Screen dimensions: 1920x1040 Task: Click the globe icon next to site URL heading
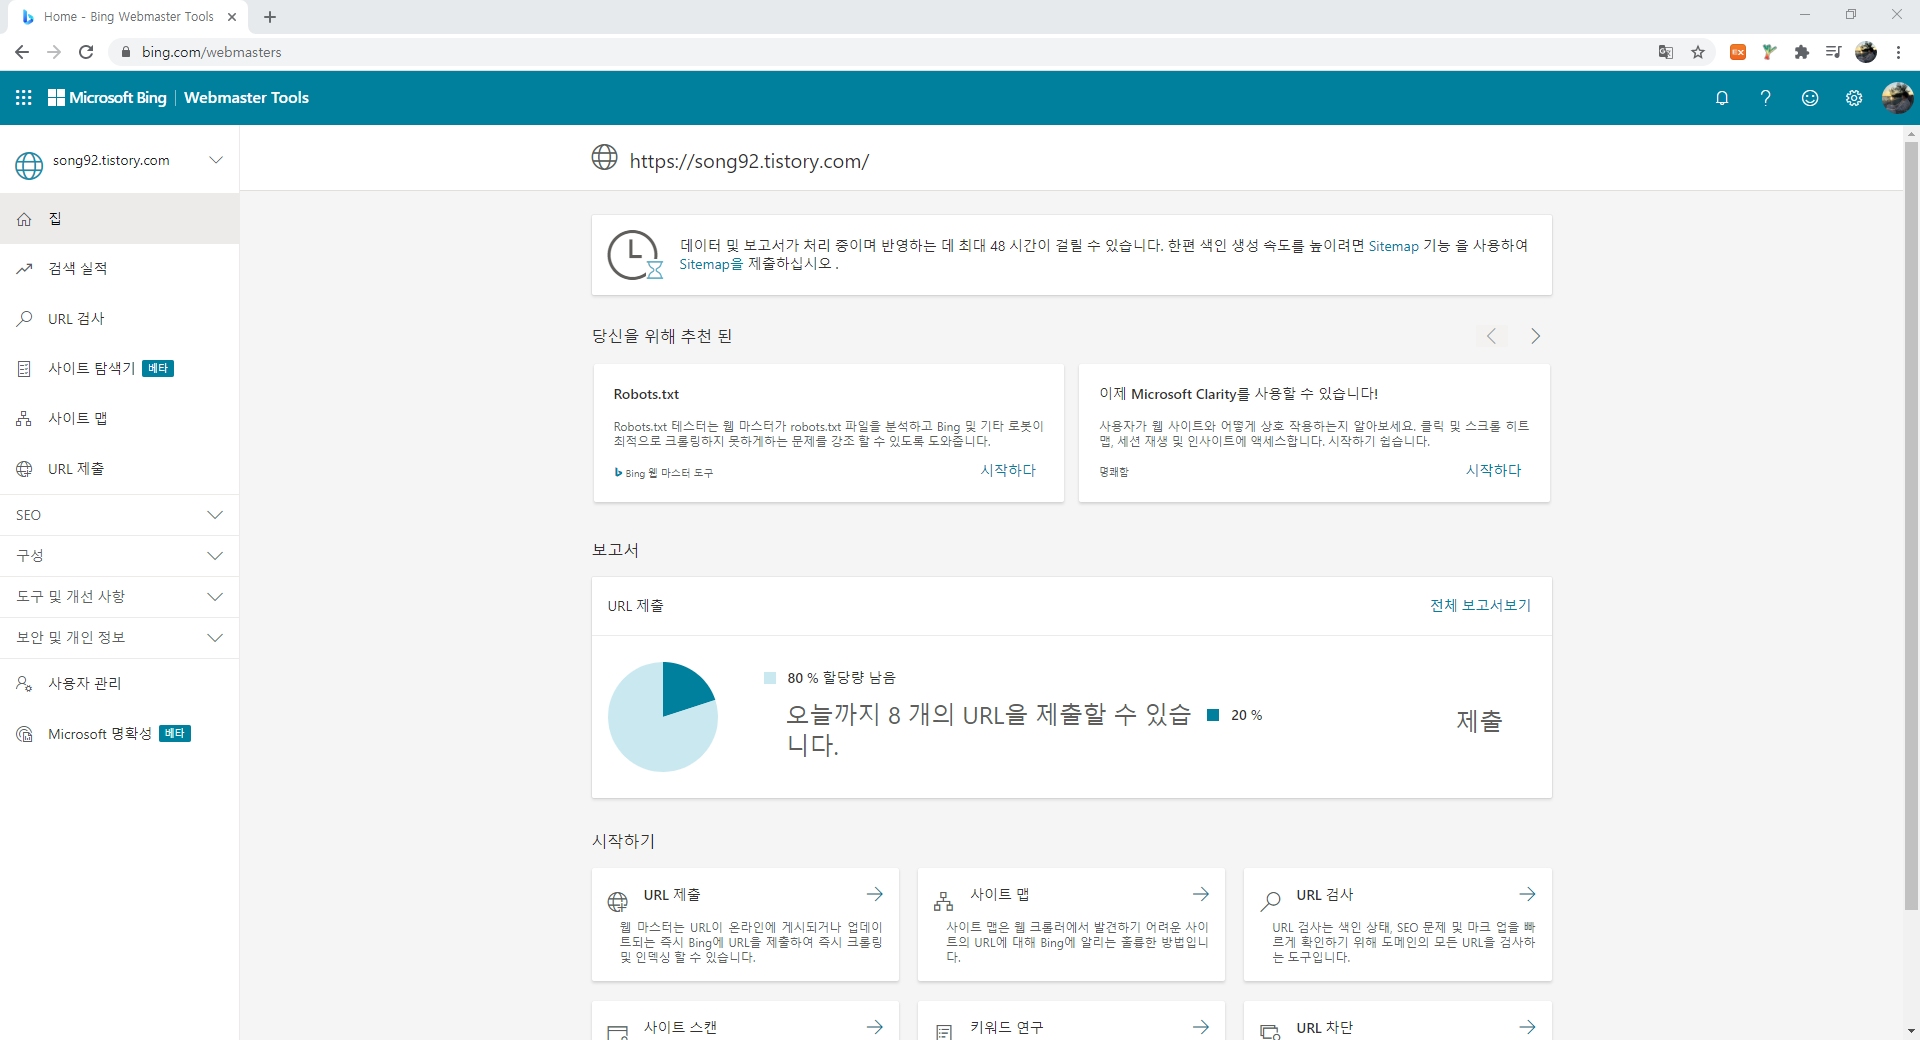coord(604,158)
